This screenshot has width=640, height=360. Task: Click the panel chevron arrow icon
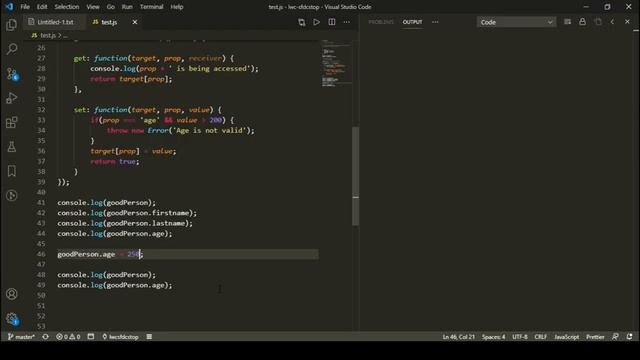click(612, 22)
